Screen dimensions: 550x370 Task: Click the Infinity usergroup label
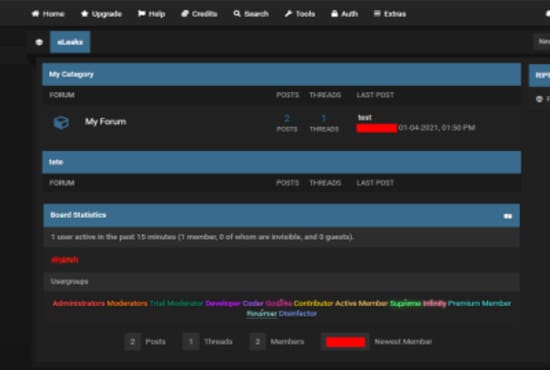click(435, 303)
